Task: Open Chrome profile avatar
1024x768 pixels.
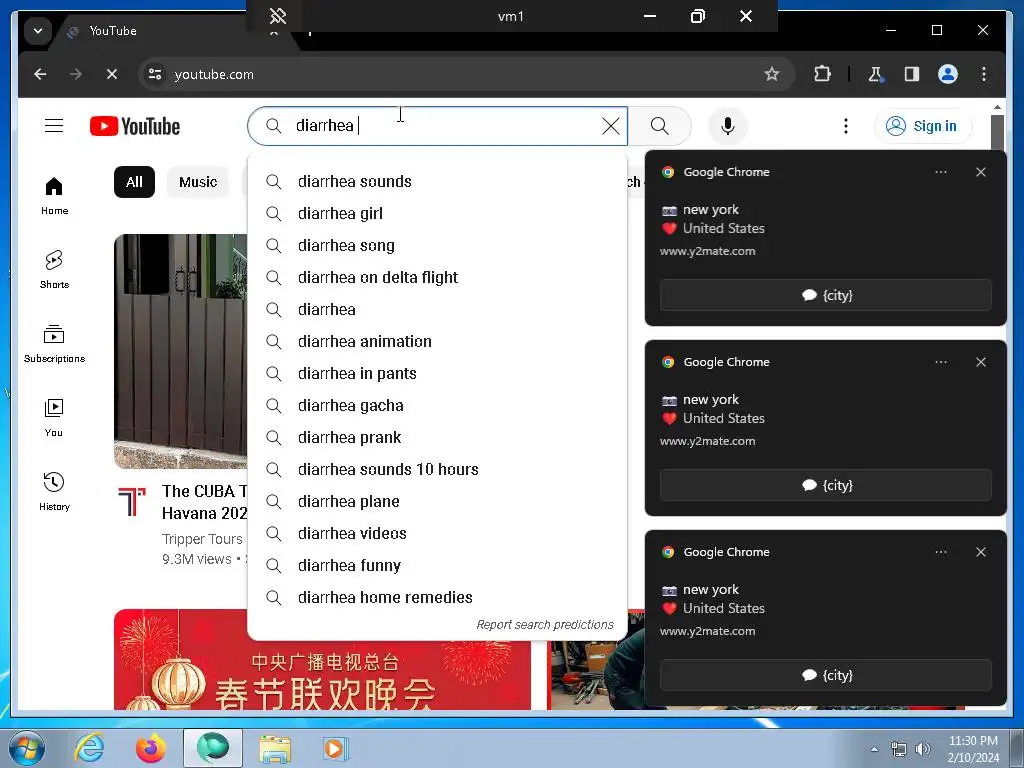Action: pos(948,74)
